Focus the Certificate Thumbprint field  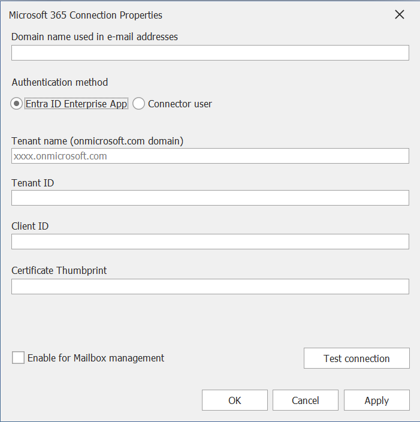[x=210, y=287]
